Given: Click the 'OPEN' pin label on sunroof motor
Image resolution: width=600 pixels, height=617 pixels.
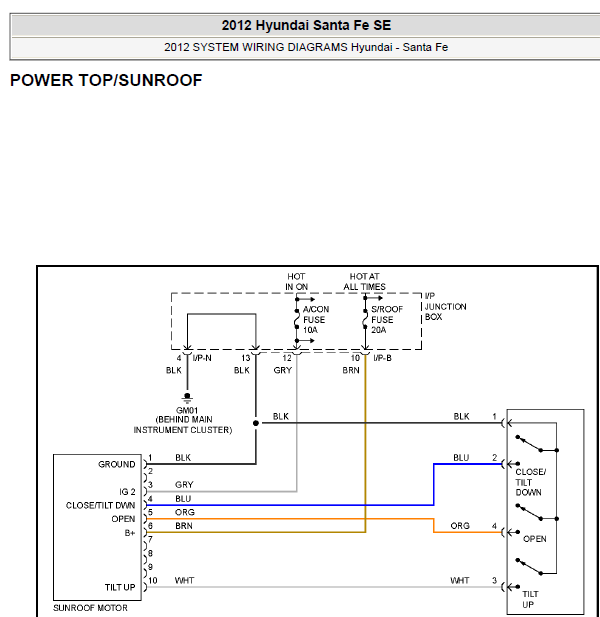Looking at the screenshot, I should [x=123, y=519].
